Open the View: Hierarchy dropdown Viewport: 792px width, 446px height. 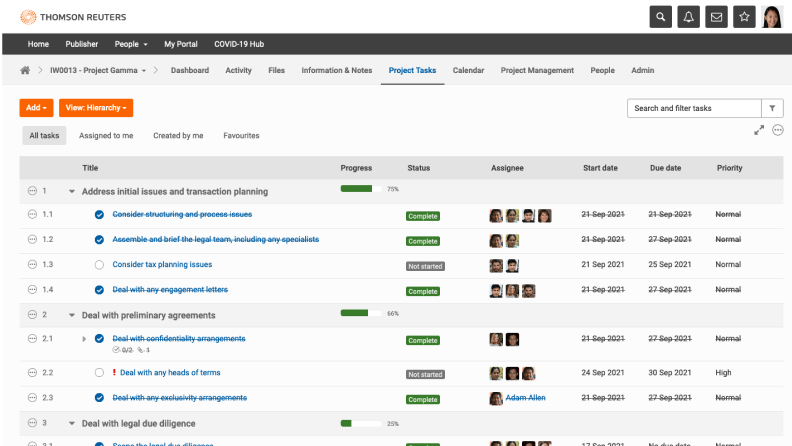tap(96, 108)
